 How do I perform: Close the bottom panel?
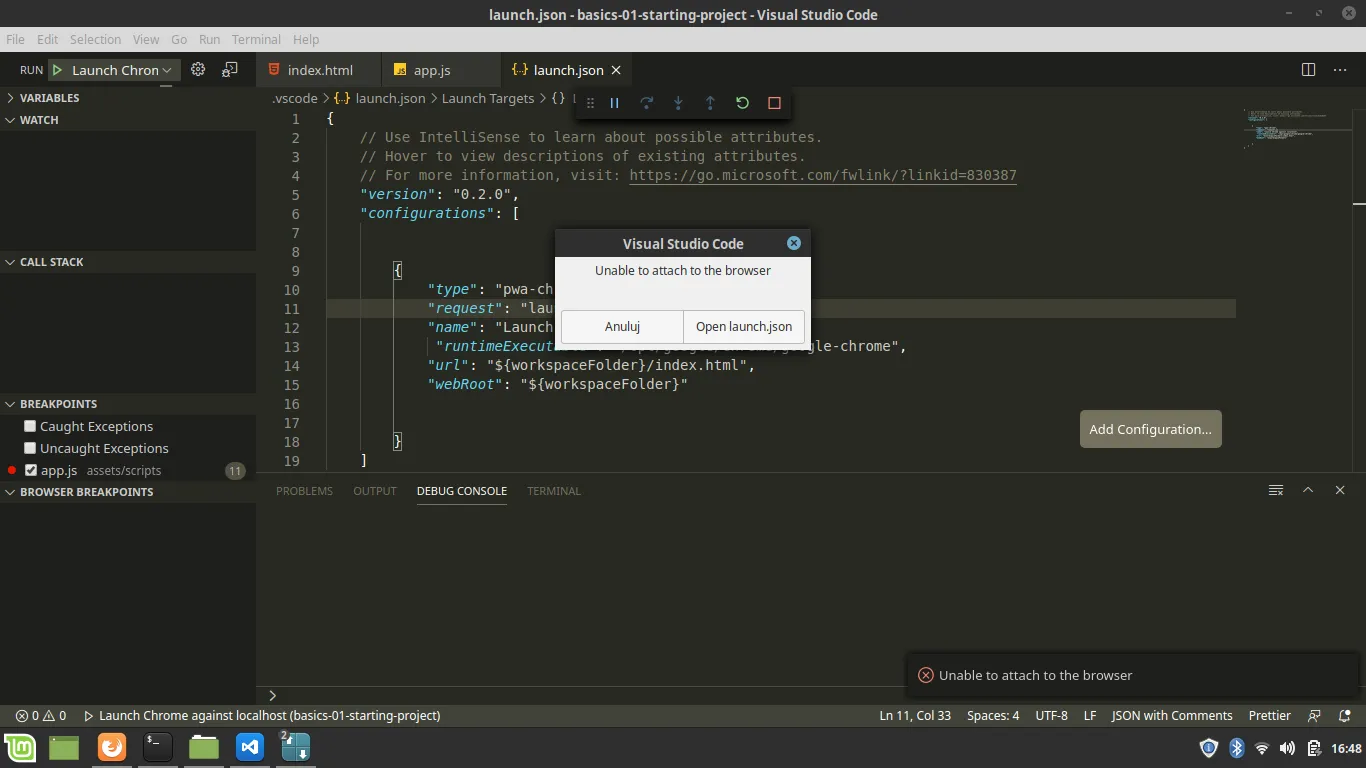(1340, 490)
